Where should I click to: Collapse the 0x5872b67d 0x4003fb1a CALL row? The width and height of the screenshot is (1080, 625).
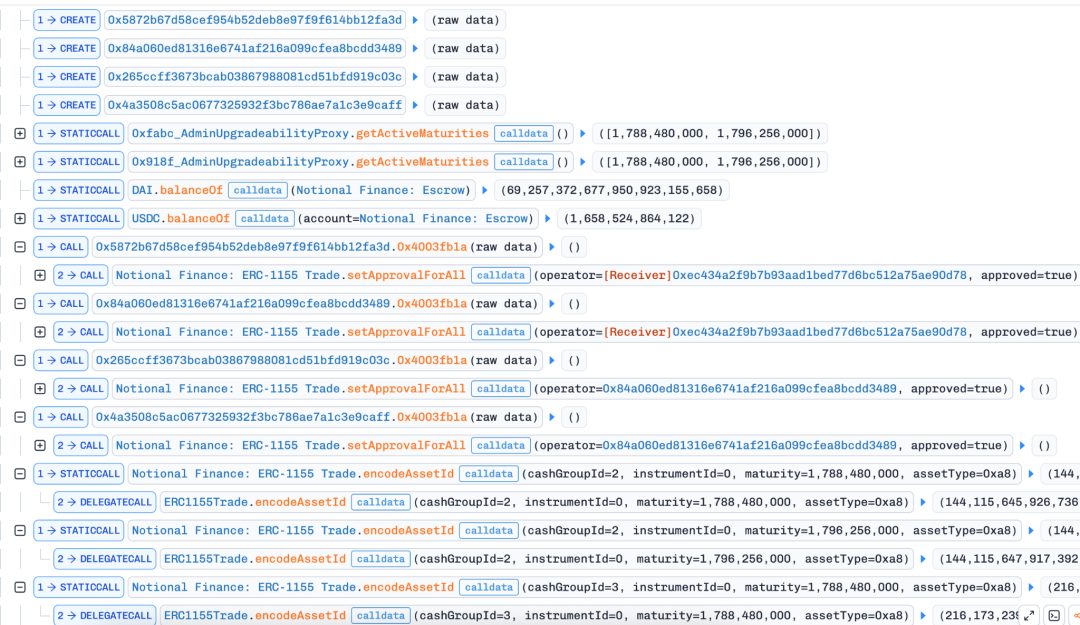(x=20, y=247)
